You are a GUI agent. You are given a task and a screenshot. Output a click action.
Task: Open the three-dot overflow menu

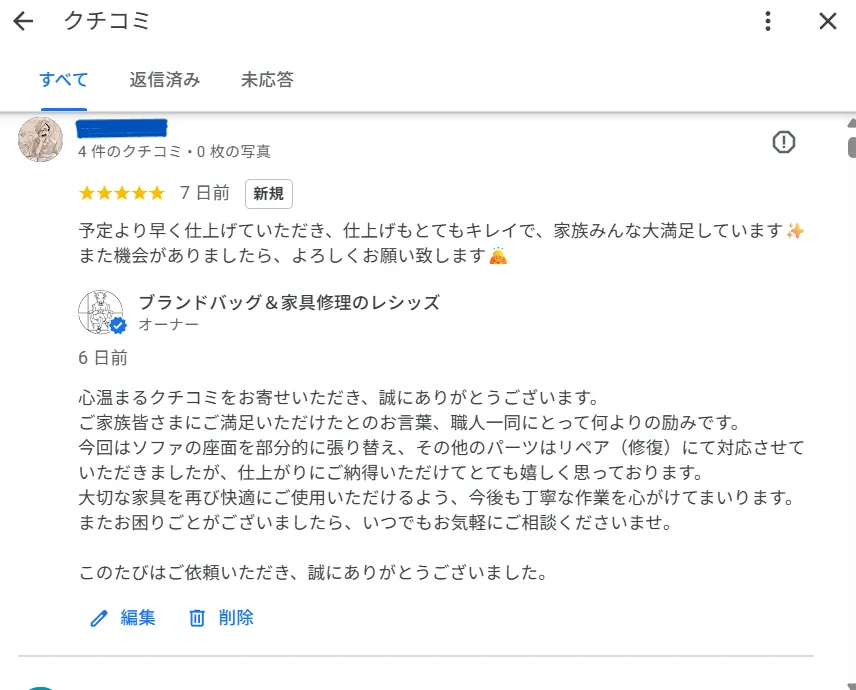pyautogui.click(x=767, y=21)
